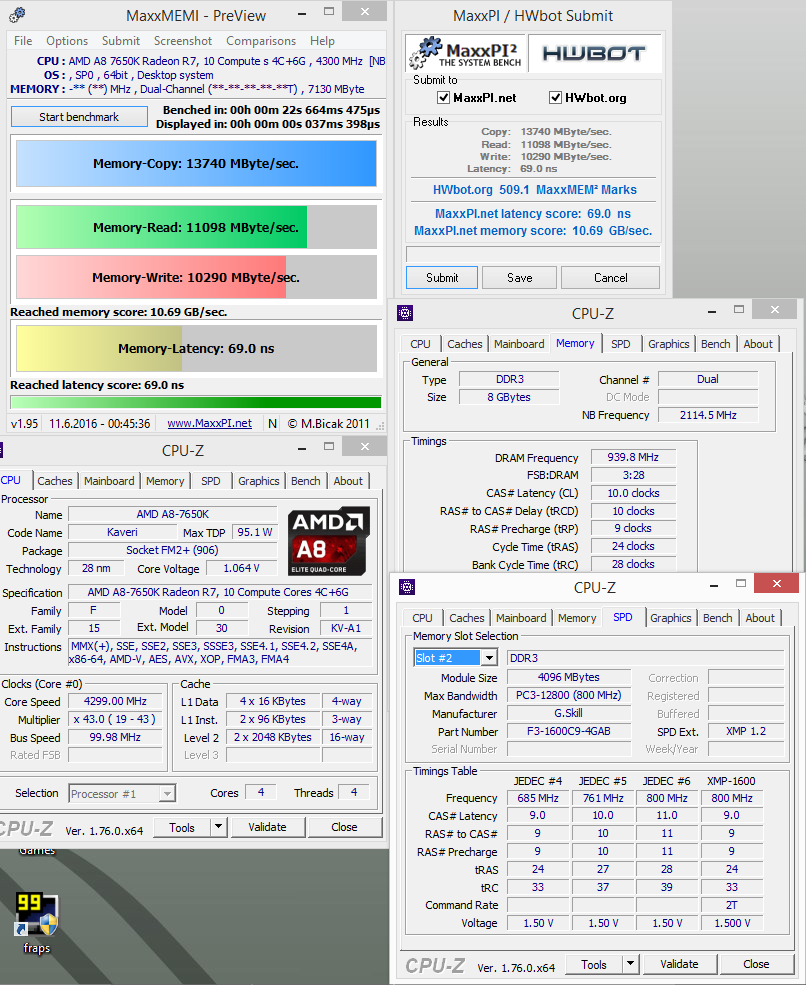Click the Save button in HWbot Submit
This screenshot has height=985, width=806.
pos(520,278)
